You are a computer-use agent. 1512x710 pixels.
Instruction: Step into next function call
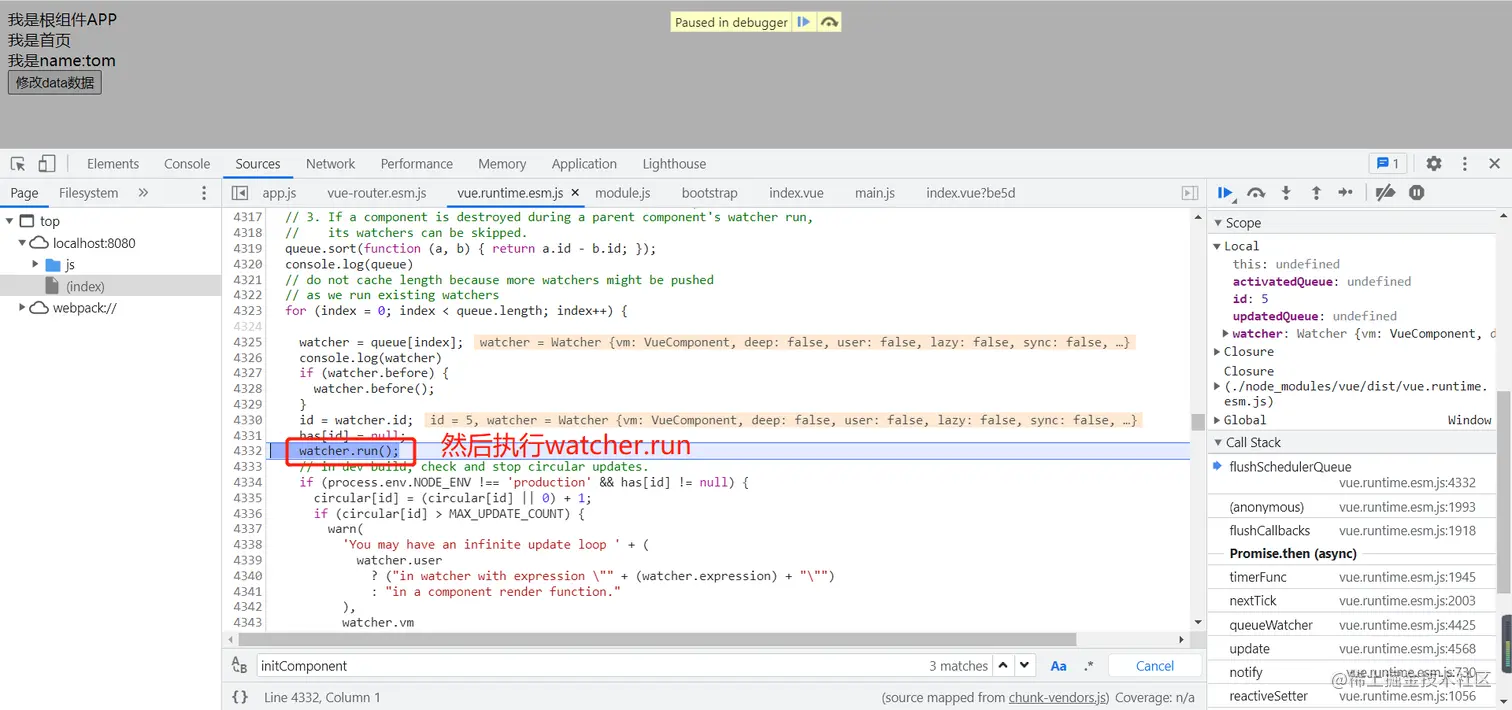1286,193
